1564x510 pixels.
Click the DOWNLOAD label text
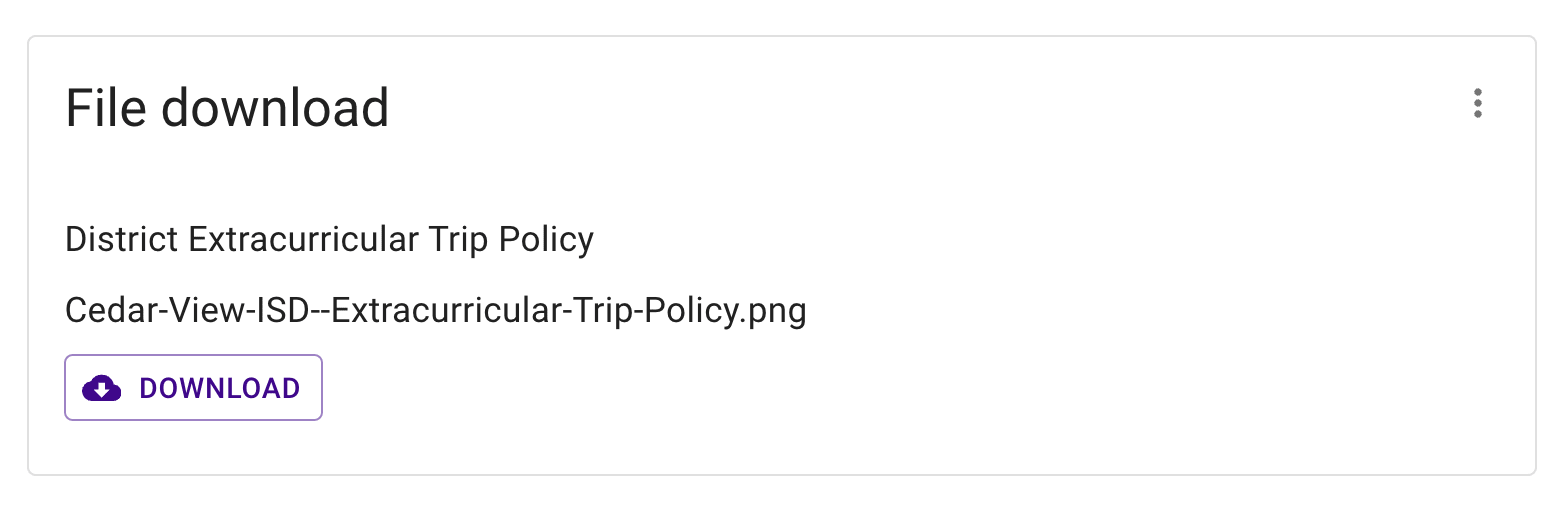click(x=220, y=388)
